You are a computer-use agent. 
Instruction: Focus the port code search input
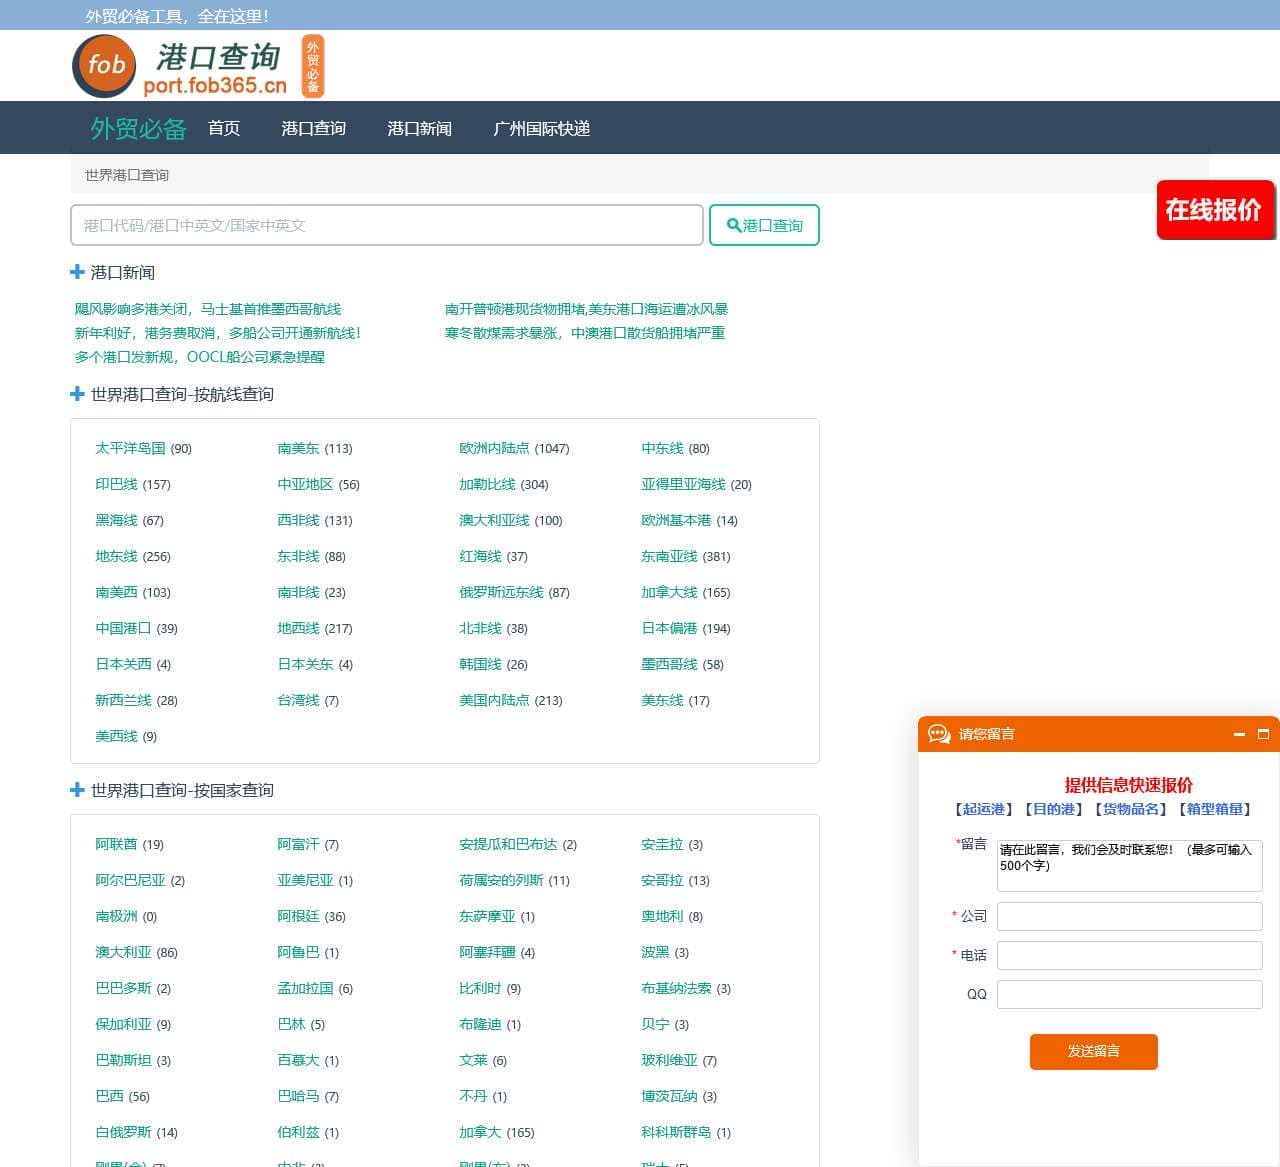click(x=386, y=225)
